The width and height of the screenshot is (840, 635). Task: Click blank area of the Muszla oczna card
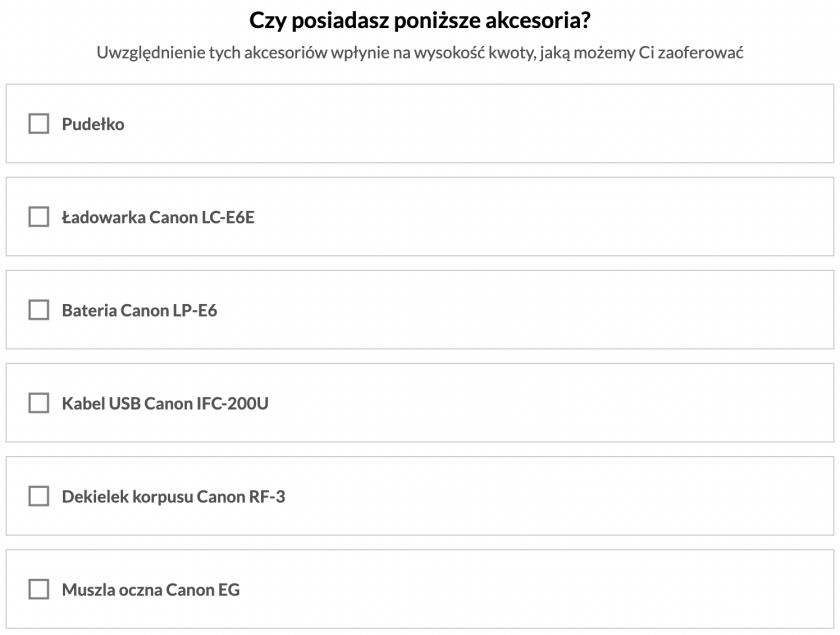tap(536, 589)
